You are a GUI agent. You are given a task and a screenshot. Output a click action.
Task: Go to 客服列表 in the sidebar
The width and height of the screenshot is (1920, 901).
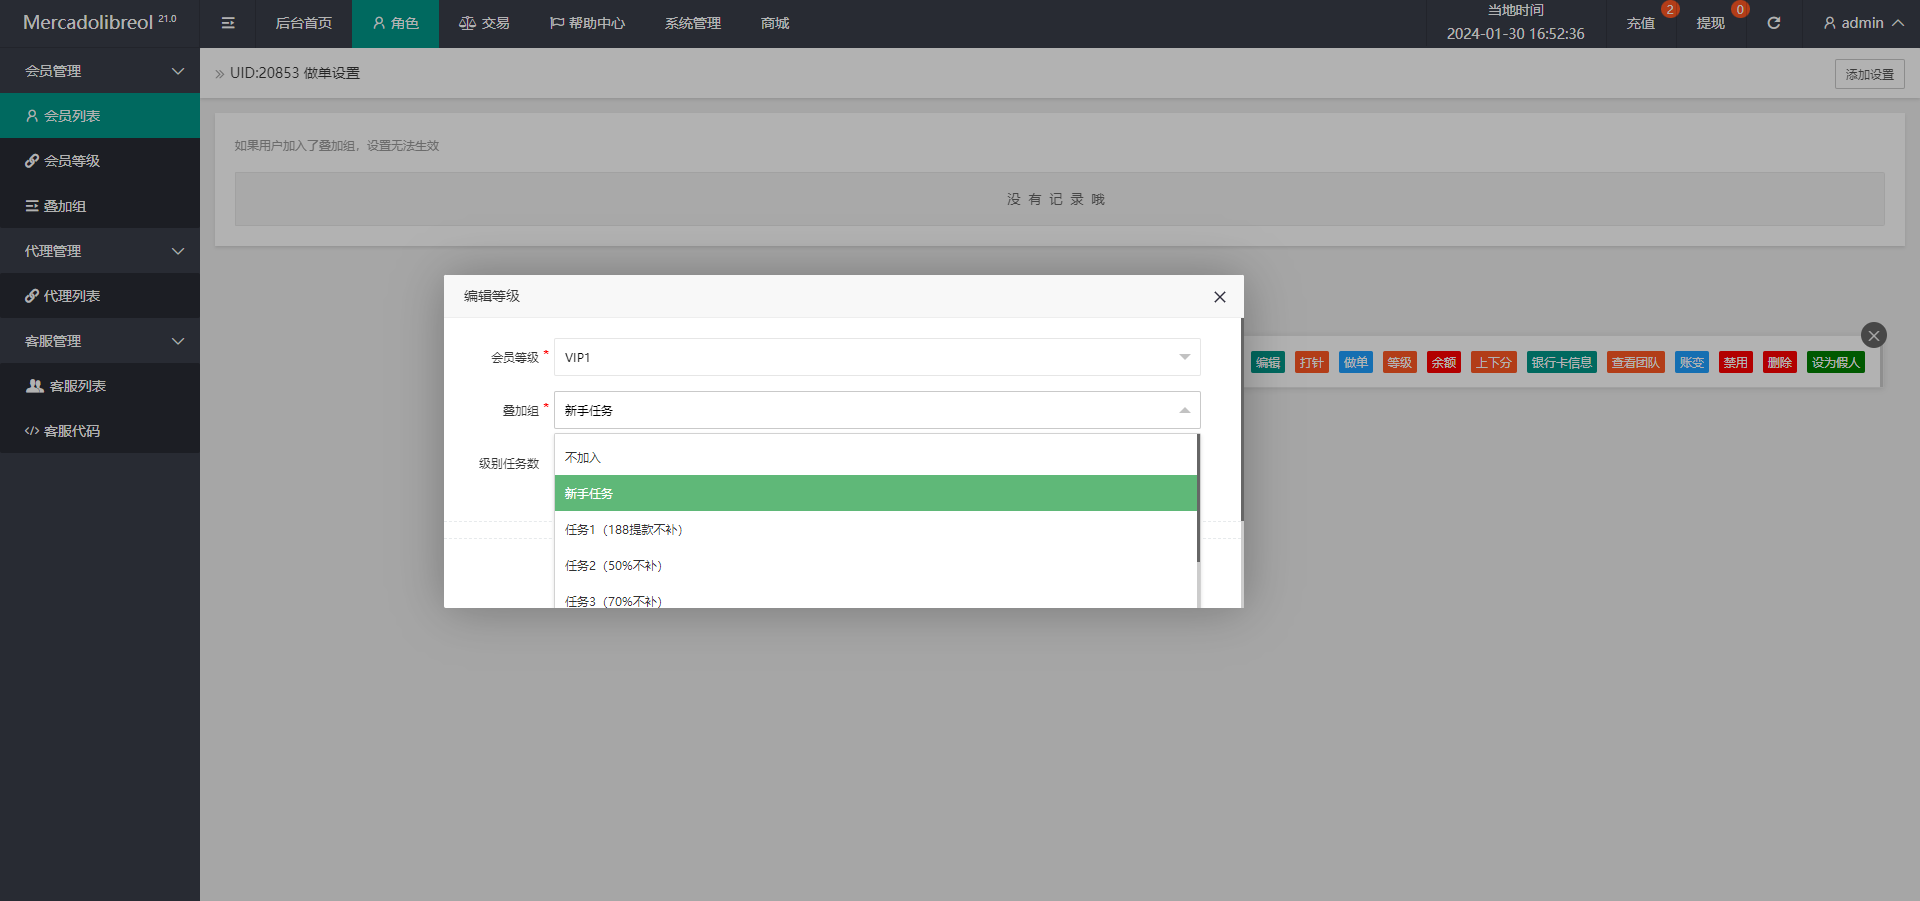100,386
